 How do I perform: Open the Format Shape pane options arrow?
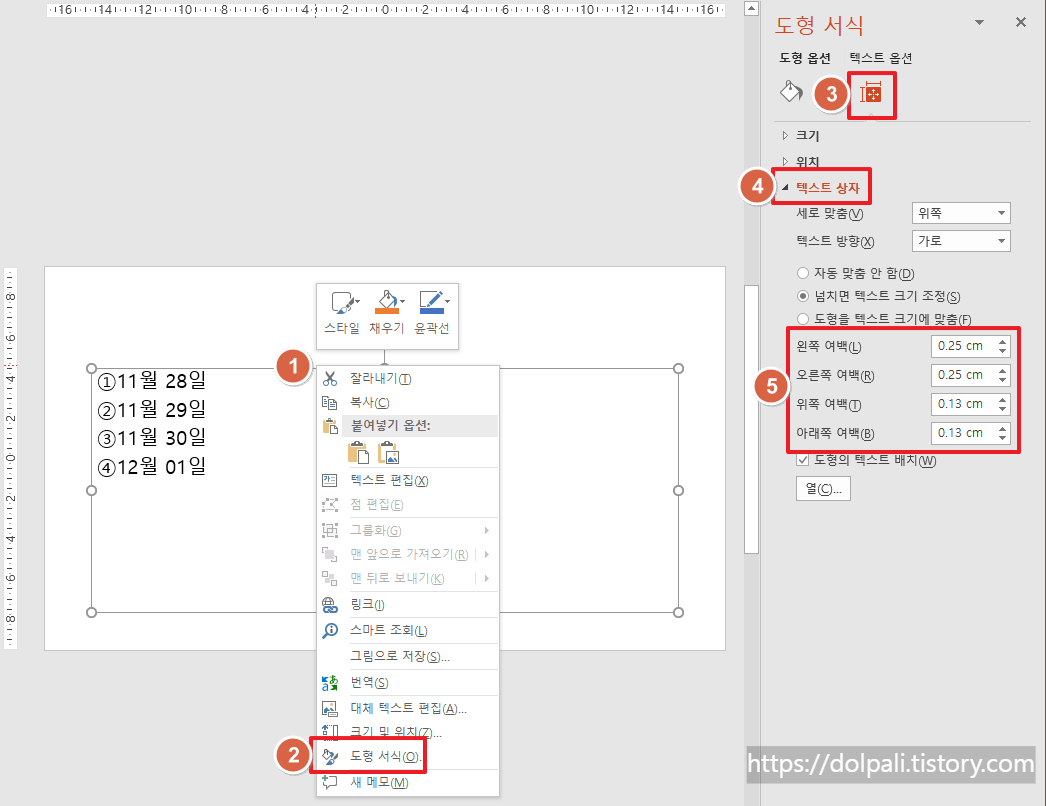[x=979, y=23]
